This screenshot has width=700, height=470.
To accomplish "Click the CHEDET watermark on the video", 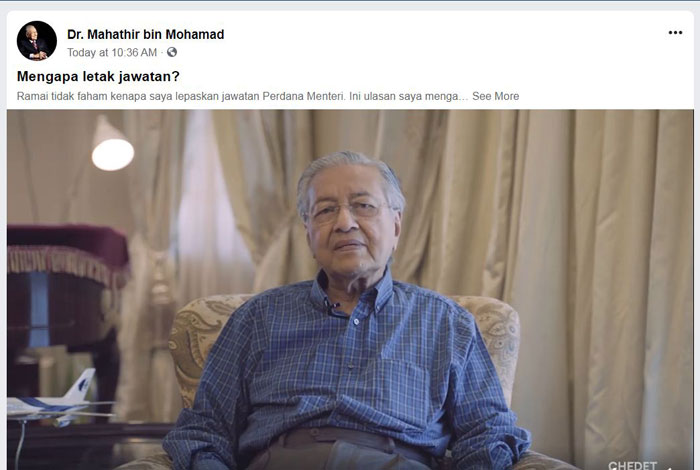I will tap(632, 466).
